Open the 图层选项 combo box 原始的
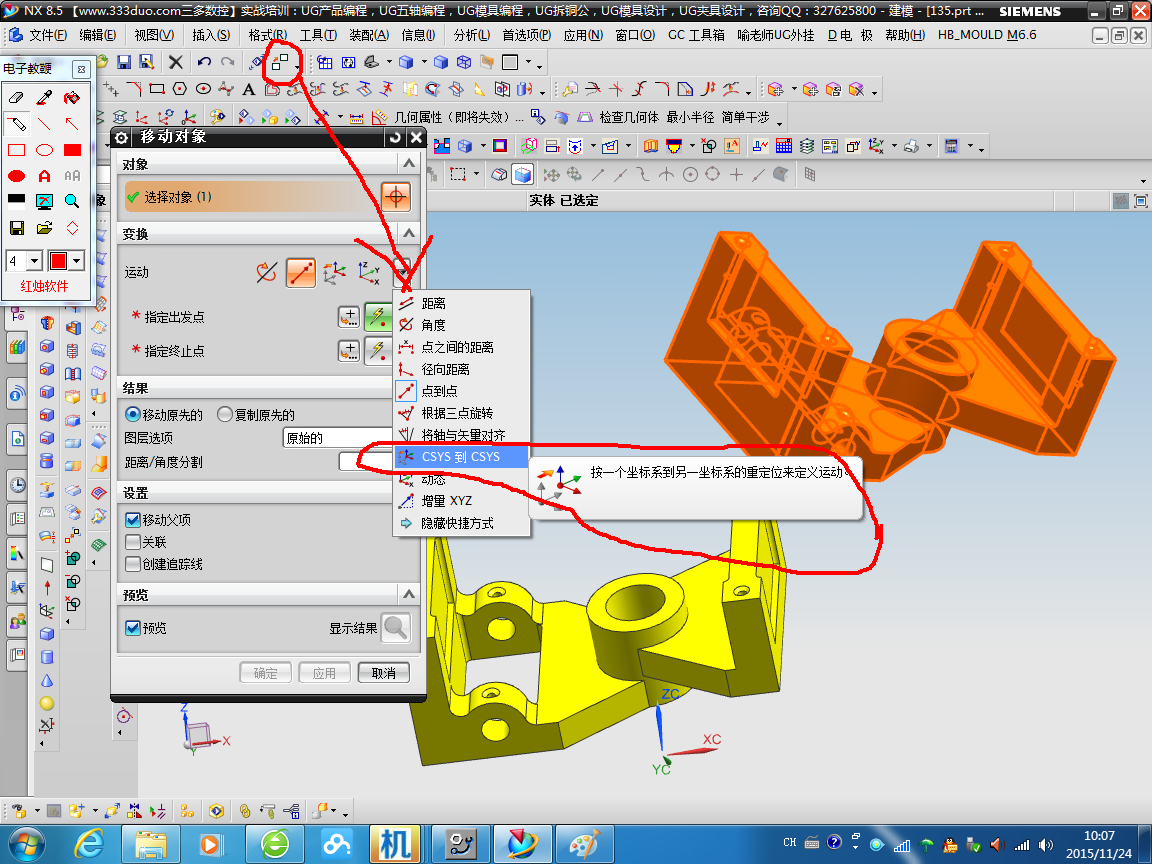 pyautogui.click(x=338, y=439)
